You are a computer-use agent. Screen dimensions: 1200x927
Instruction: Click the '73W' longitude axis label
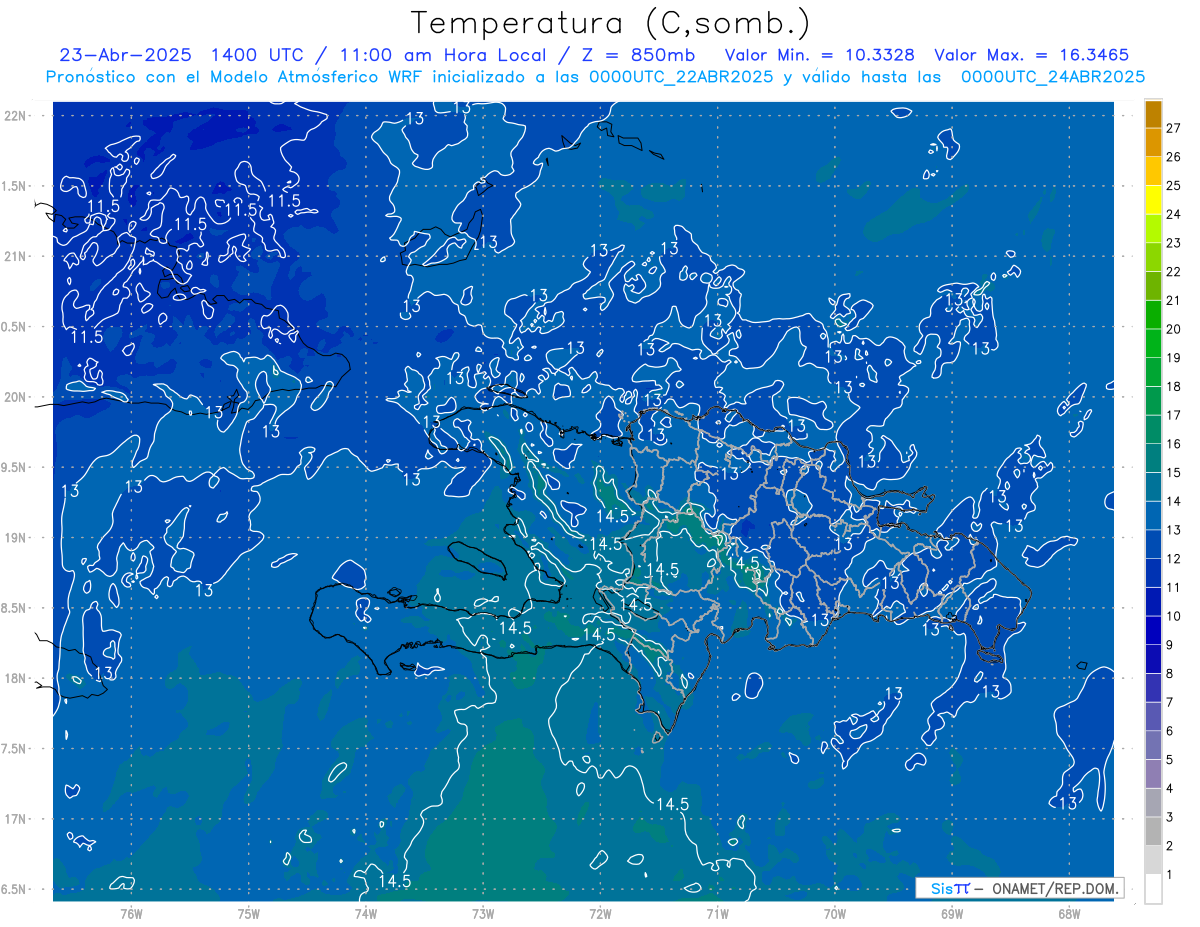tap(483, 914)
